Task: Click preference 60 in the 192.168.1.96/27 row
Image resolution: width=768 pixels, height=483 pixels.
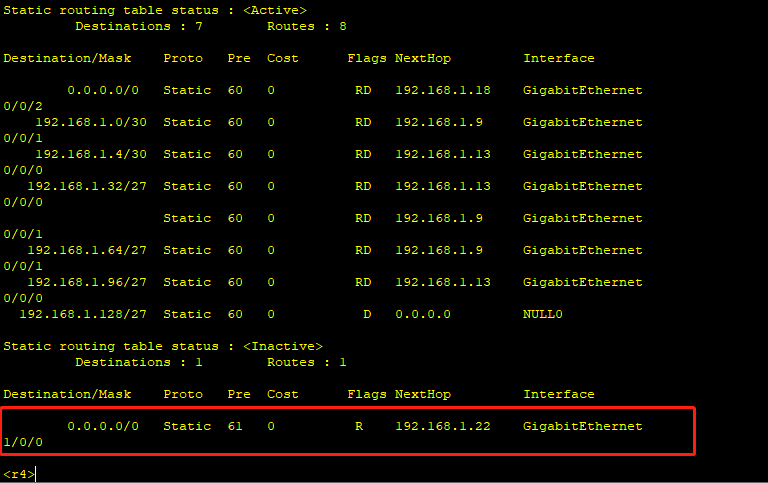Action: click(x=235, y=283)
